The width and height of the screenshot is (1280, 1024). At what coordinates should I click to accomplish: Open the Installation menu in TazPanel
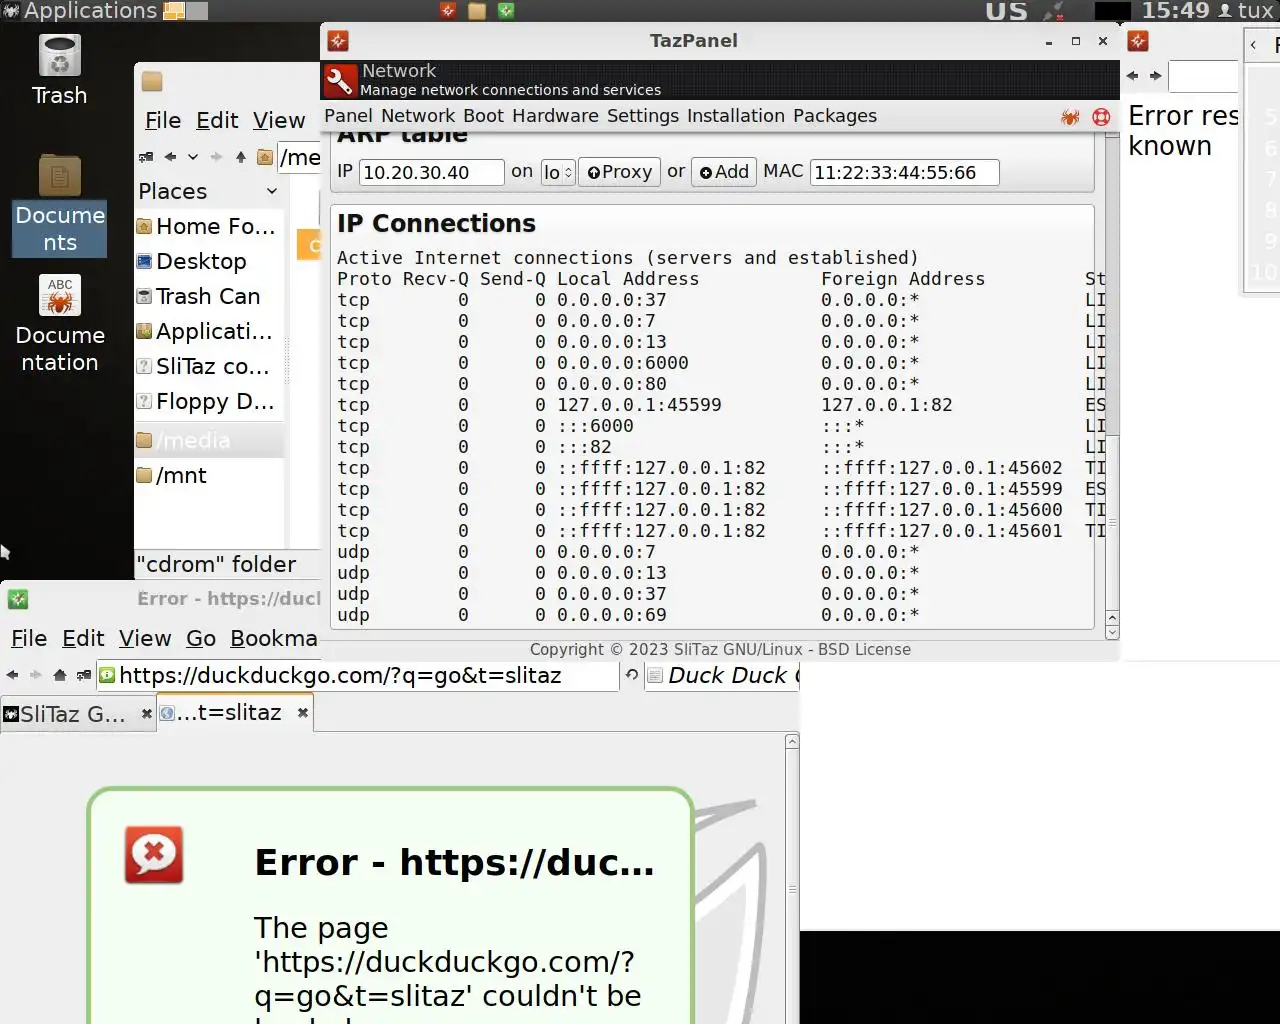736,116
